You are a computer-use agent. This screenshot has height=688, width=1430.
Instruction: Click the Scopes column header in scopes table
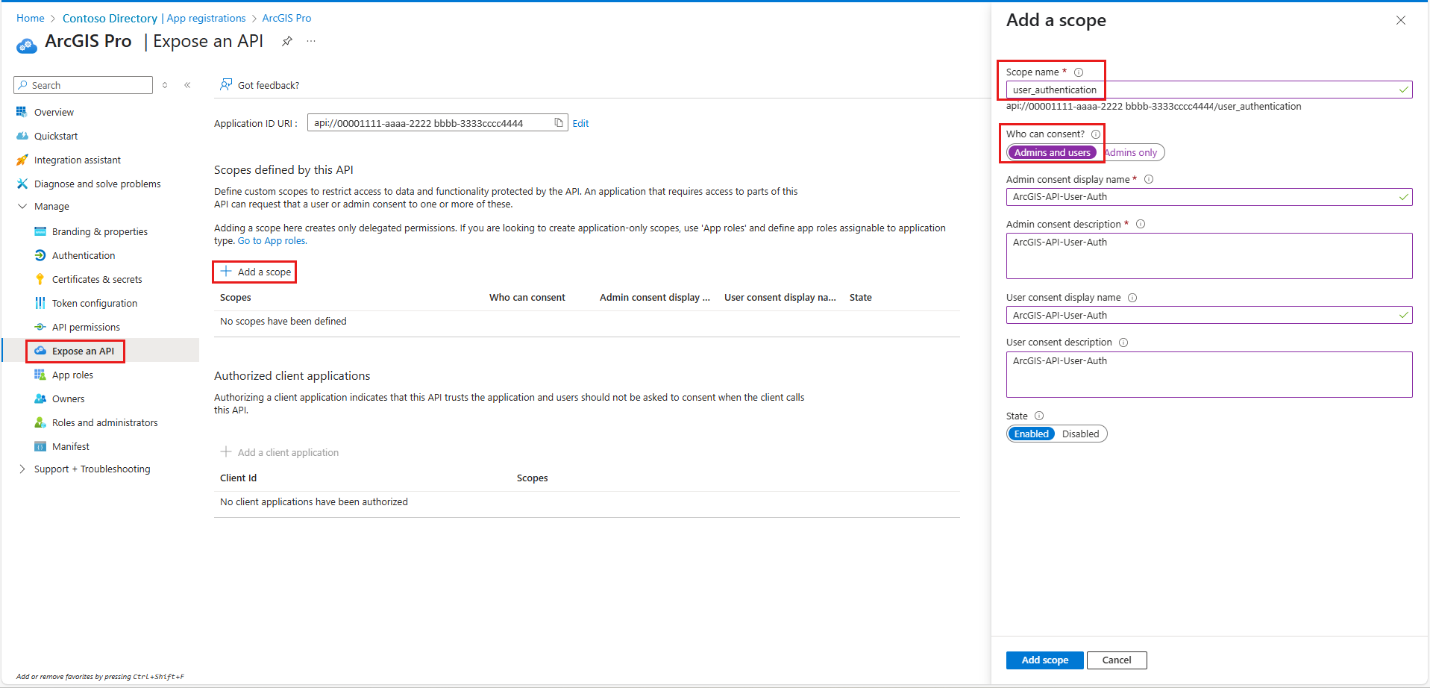(x=235, y=297)
